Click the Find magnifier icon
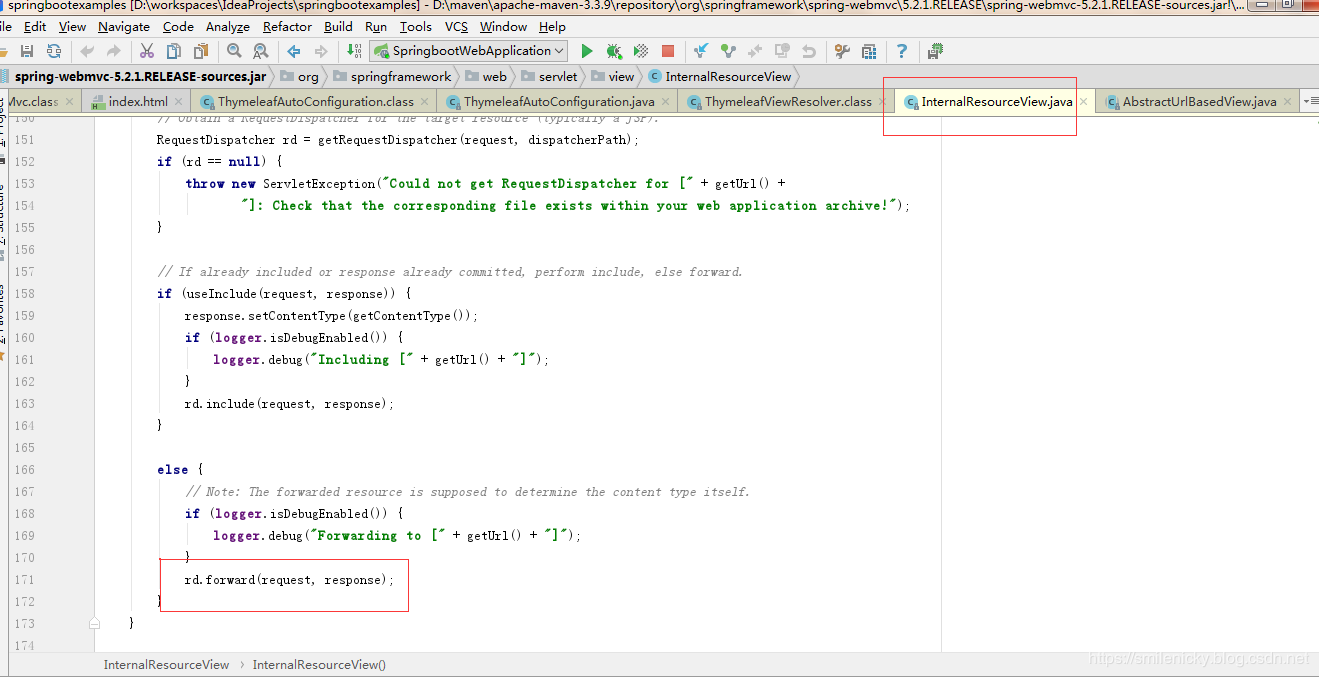Screen dimensions: 1319x677 [x=234, y=51]
